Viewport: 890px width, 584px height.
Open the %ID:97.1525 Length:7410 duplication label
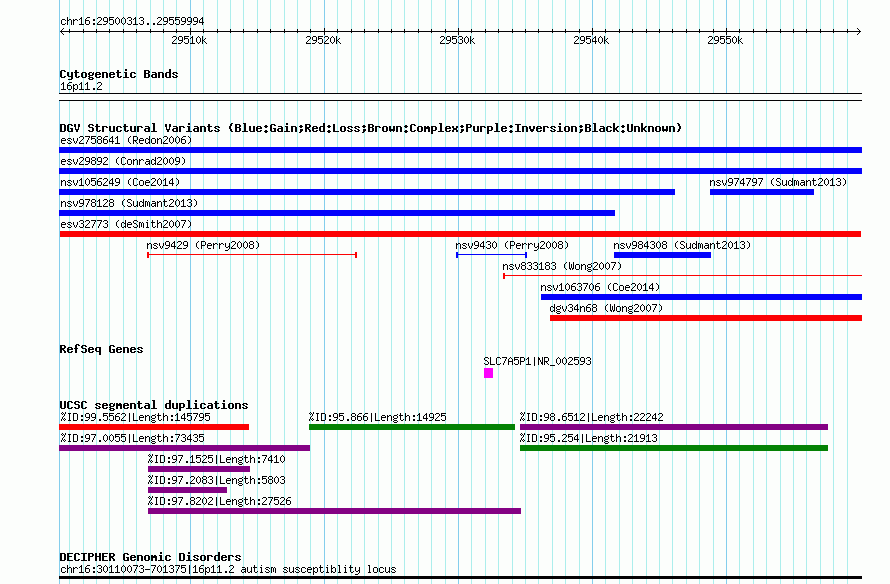216,459
